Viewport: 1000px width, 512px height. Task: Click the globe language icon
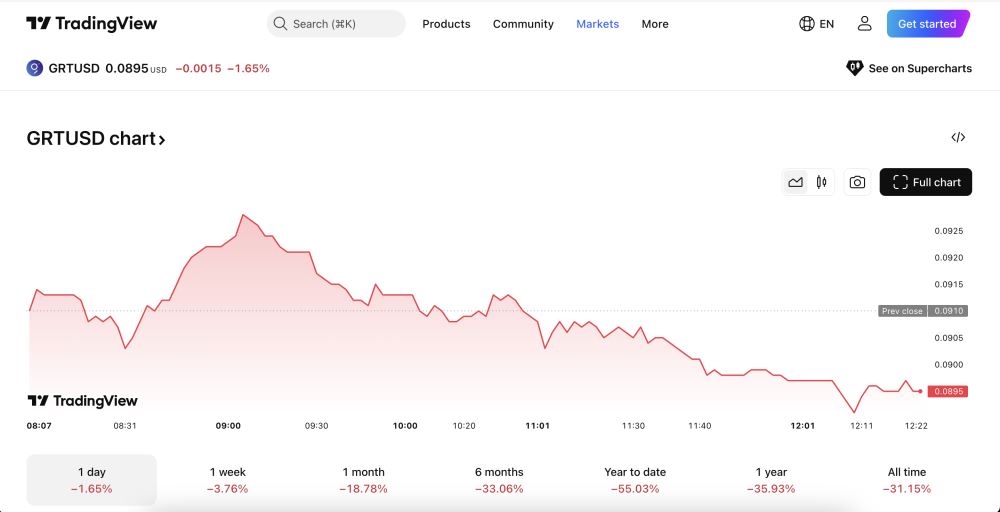click(x=806, y=24)
